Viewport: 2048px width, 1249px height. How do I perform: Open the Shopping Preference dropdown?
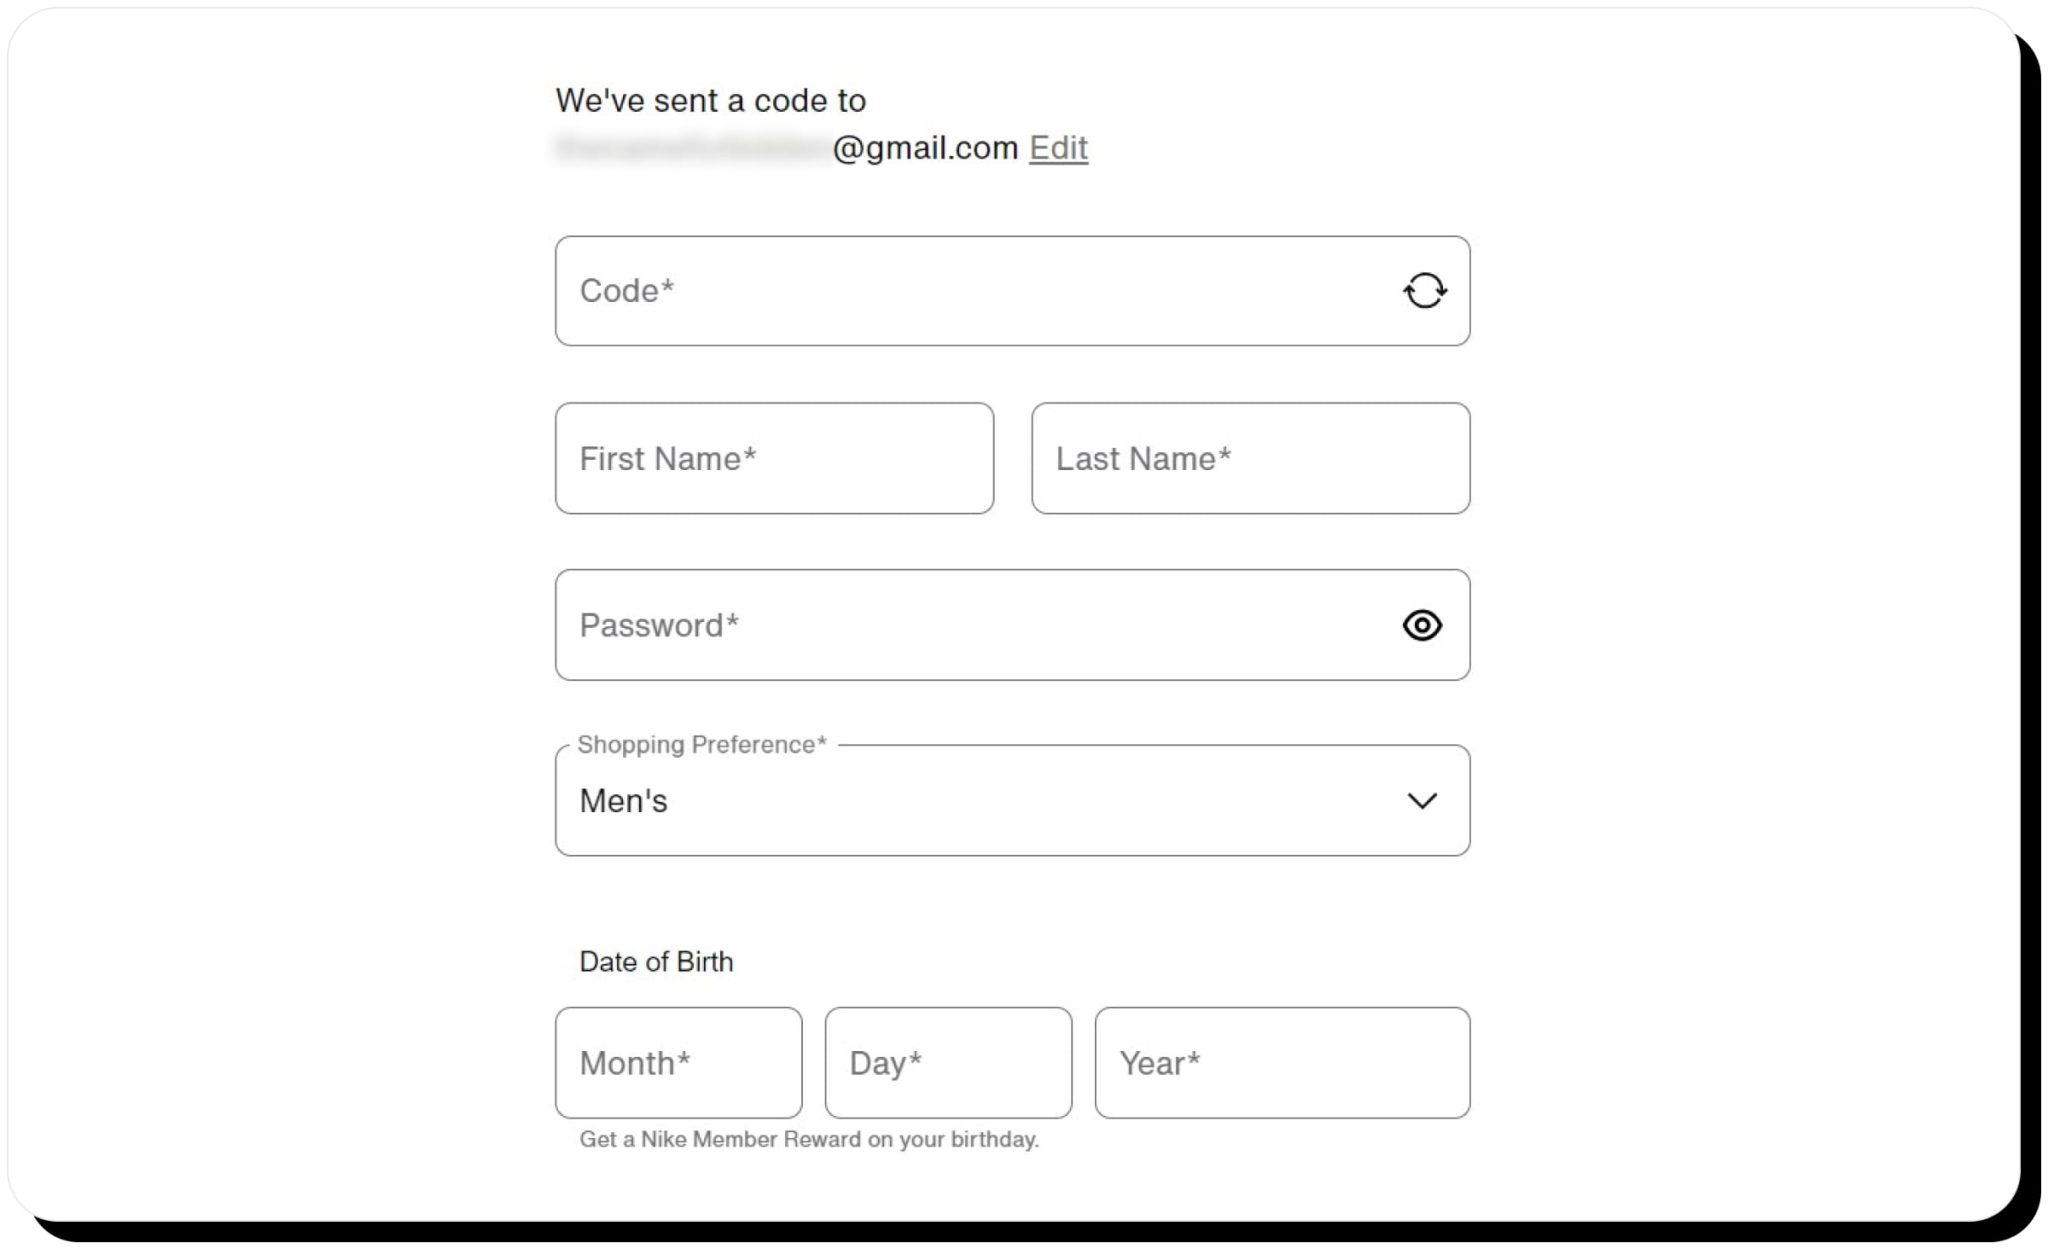(x=1012, y=799)
